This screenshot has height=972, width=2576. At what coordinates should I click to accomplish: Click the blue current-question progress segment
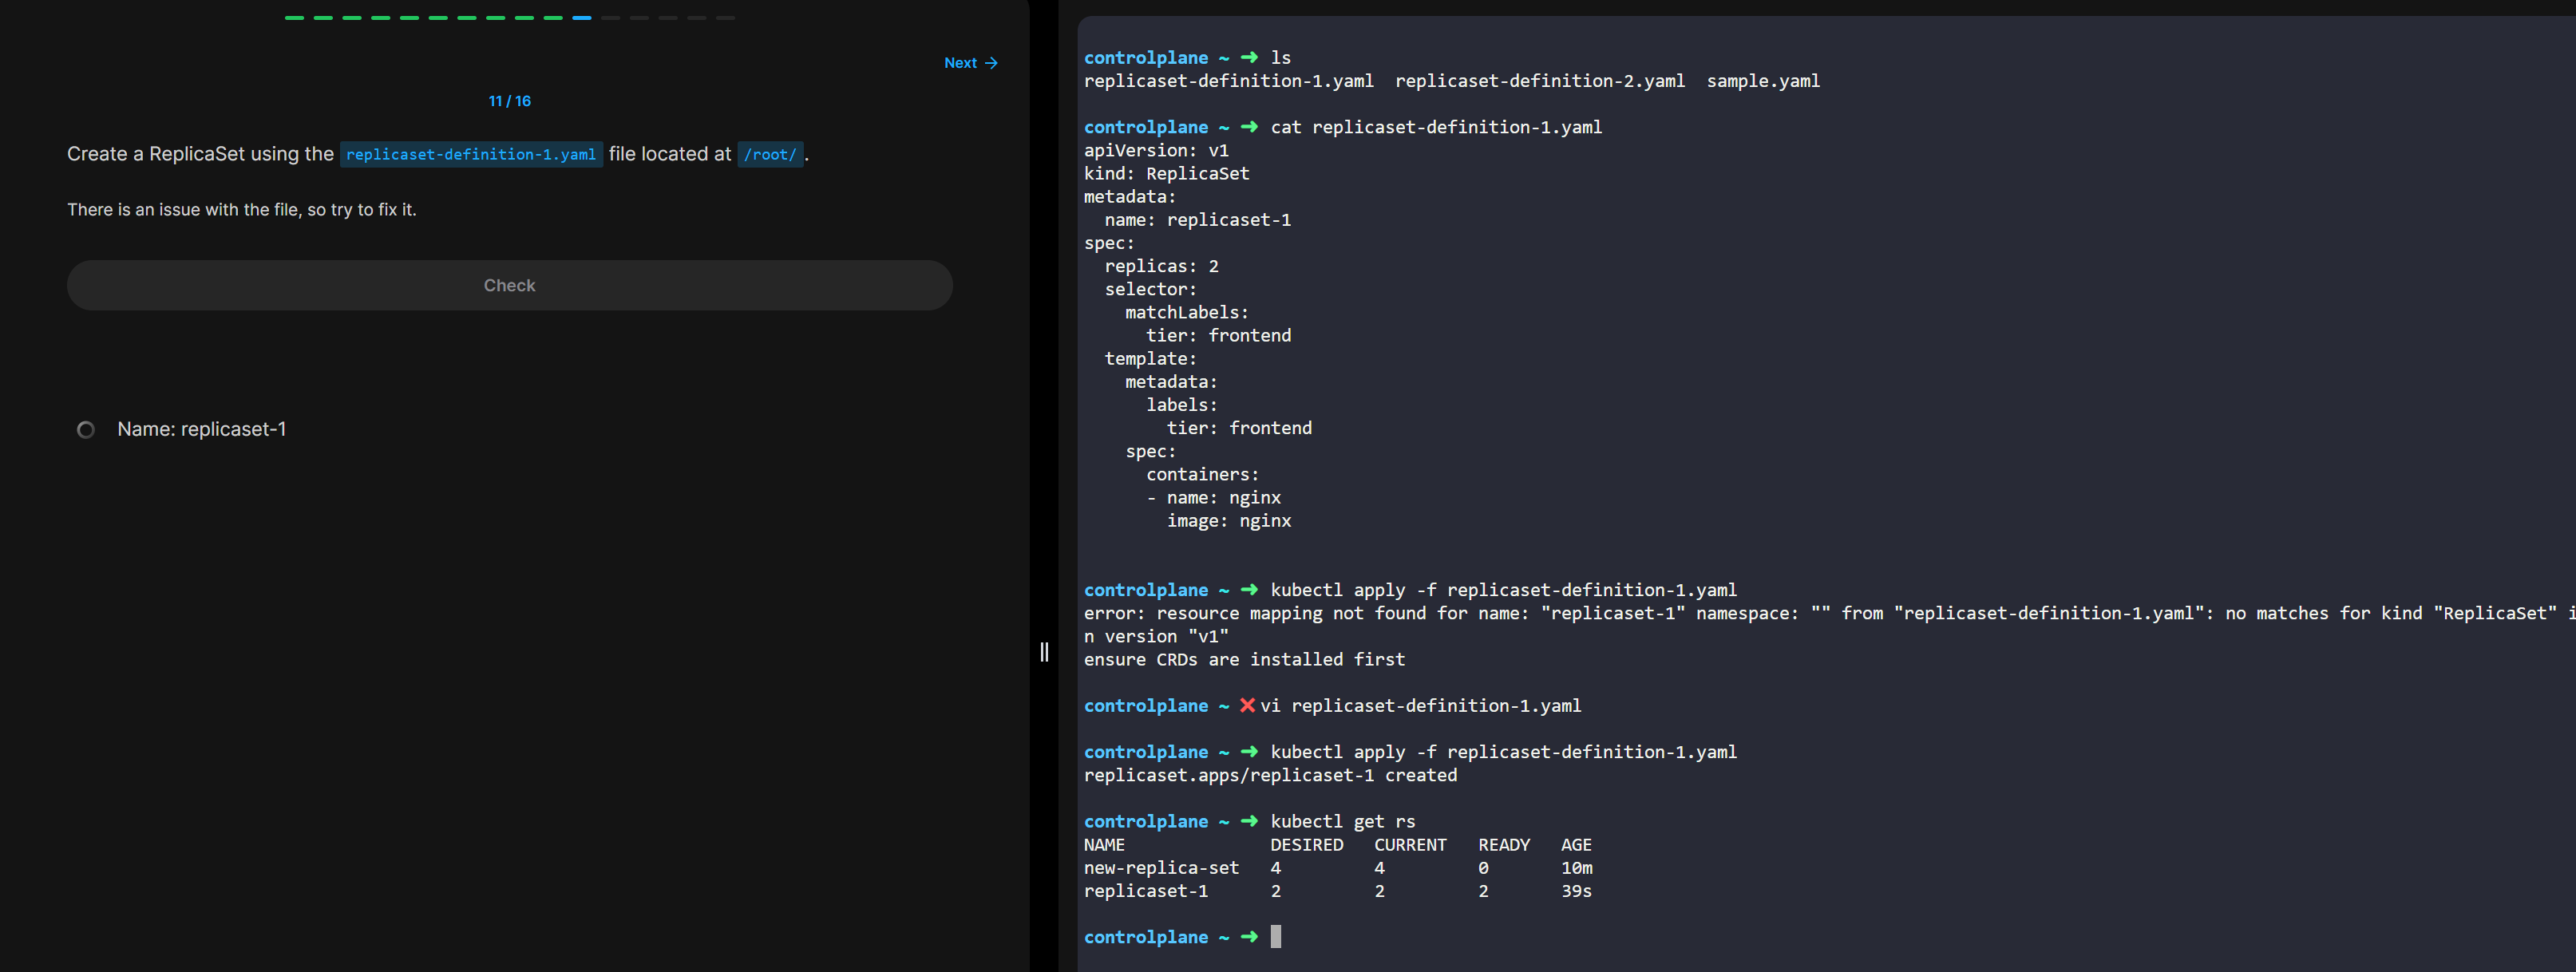click(582, 18)
